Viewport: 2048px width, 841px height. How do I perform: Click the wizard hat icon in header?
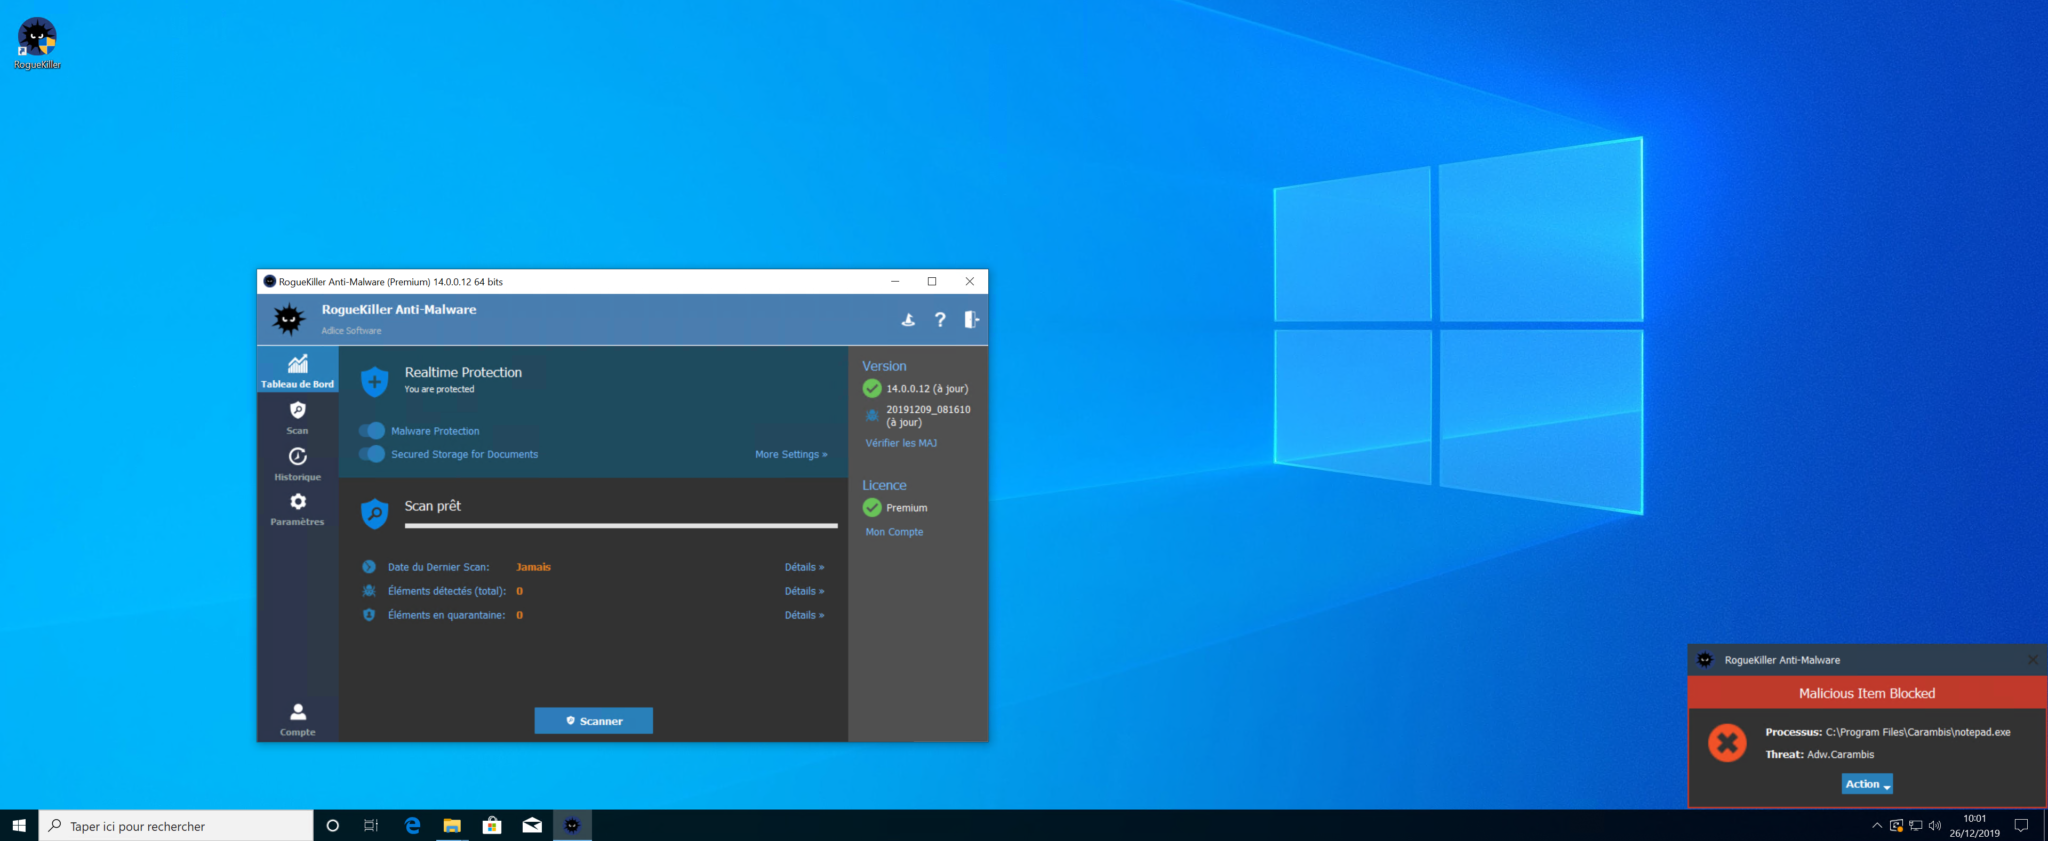click(908, 320)
